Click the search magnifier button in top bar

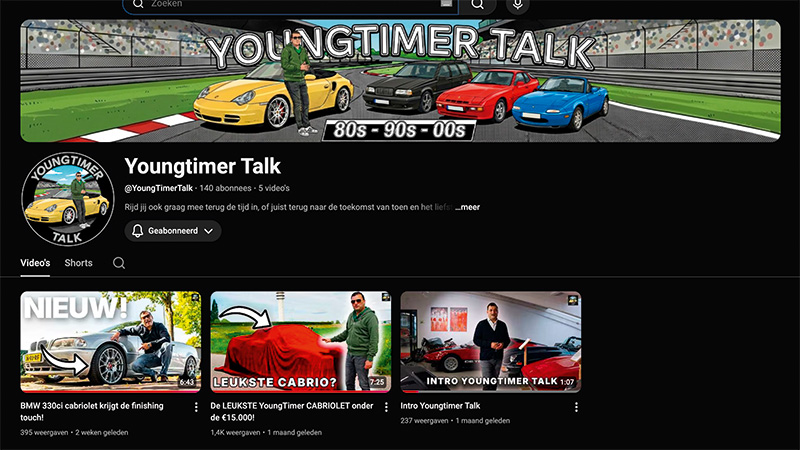coord(478,4)
